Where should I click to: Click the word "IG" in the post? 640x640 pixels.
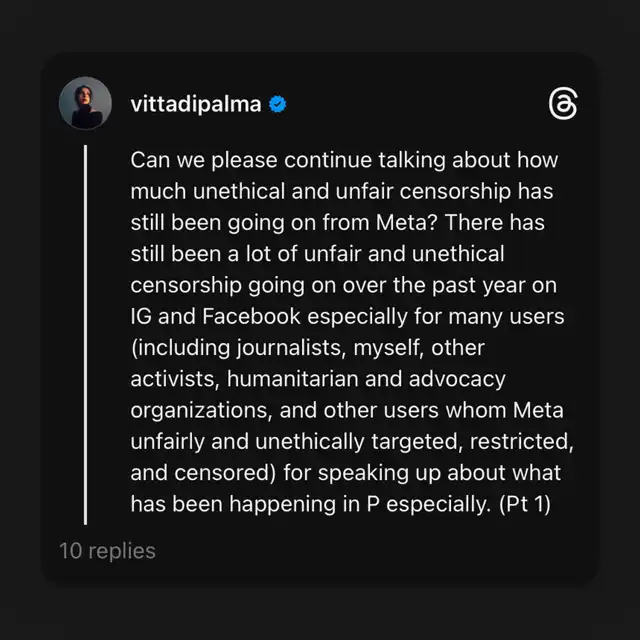click(x=141, y=316)
